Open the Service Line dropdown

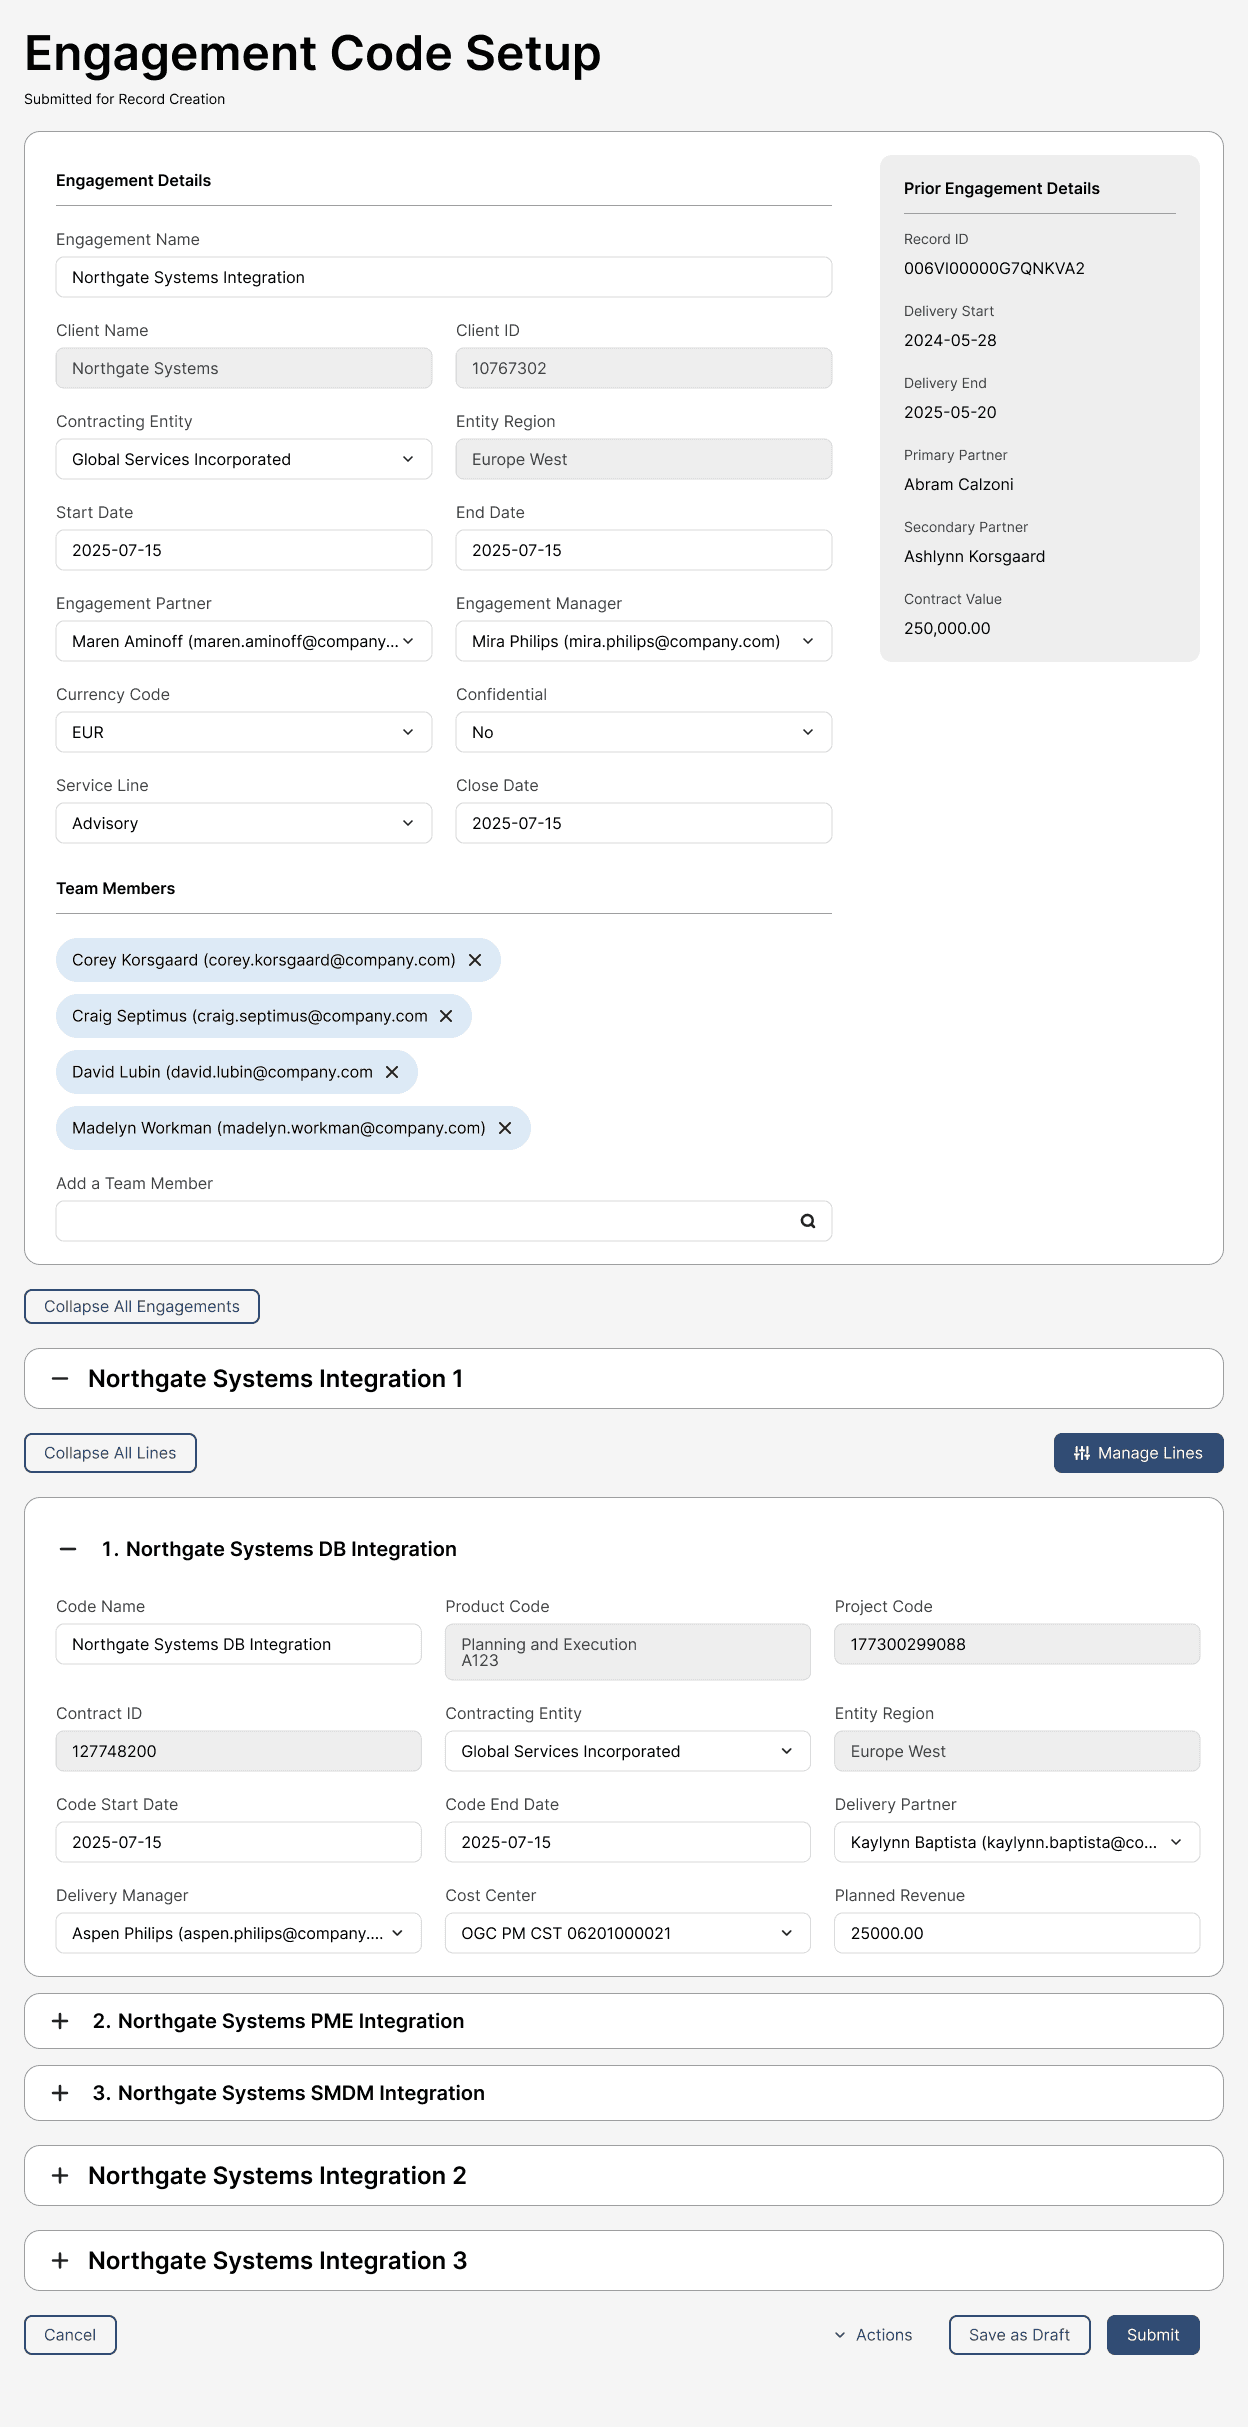pyautogui.click(x=243, y=823)
